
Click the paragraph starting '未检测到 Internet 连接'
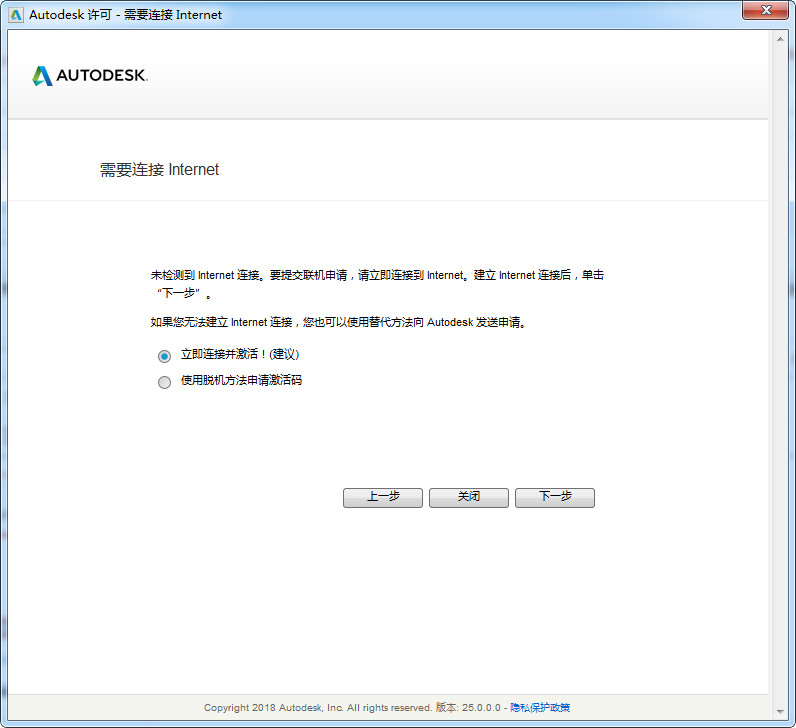tap(377, 284)
